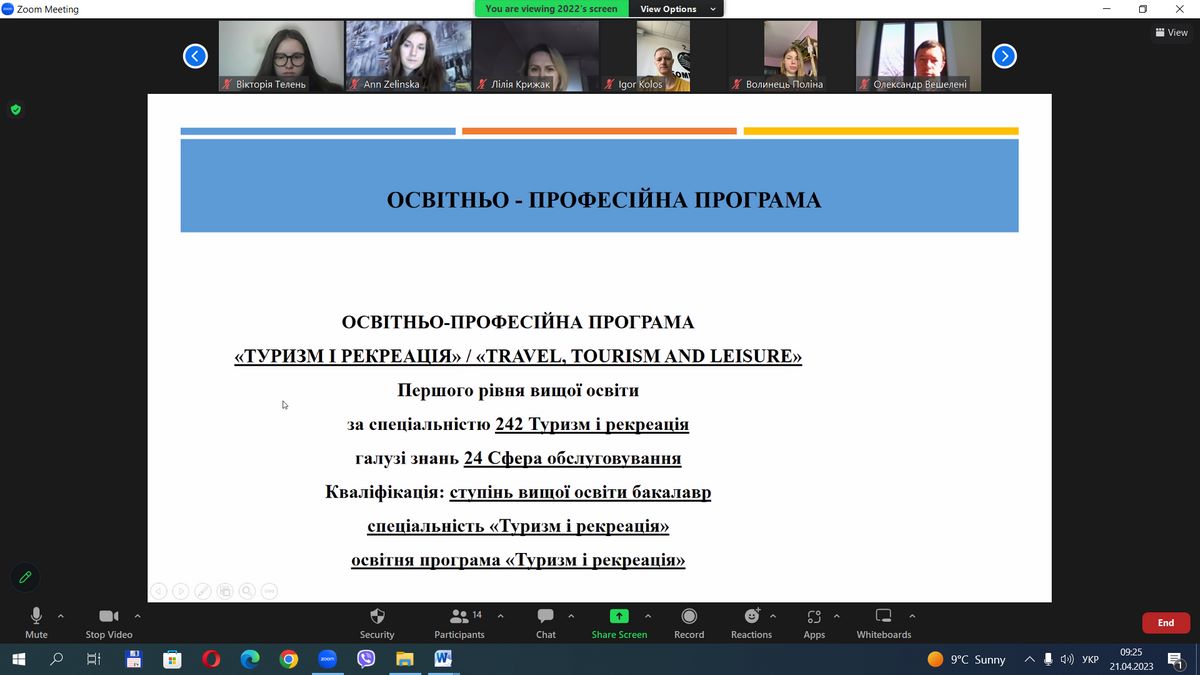The image size is (1200, 675).
Task: Click the green Share Screen icon
Action: [619, 616]
